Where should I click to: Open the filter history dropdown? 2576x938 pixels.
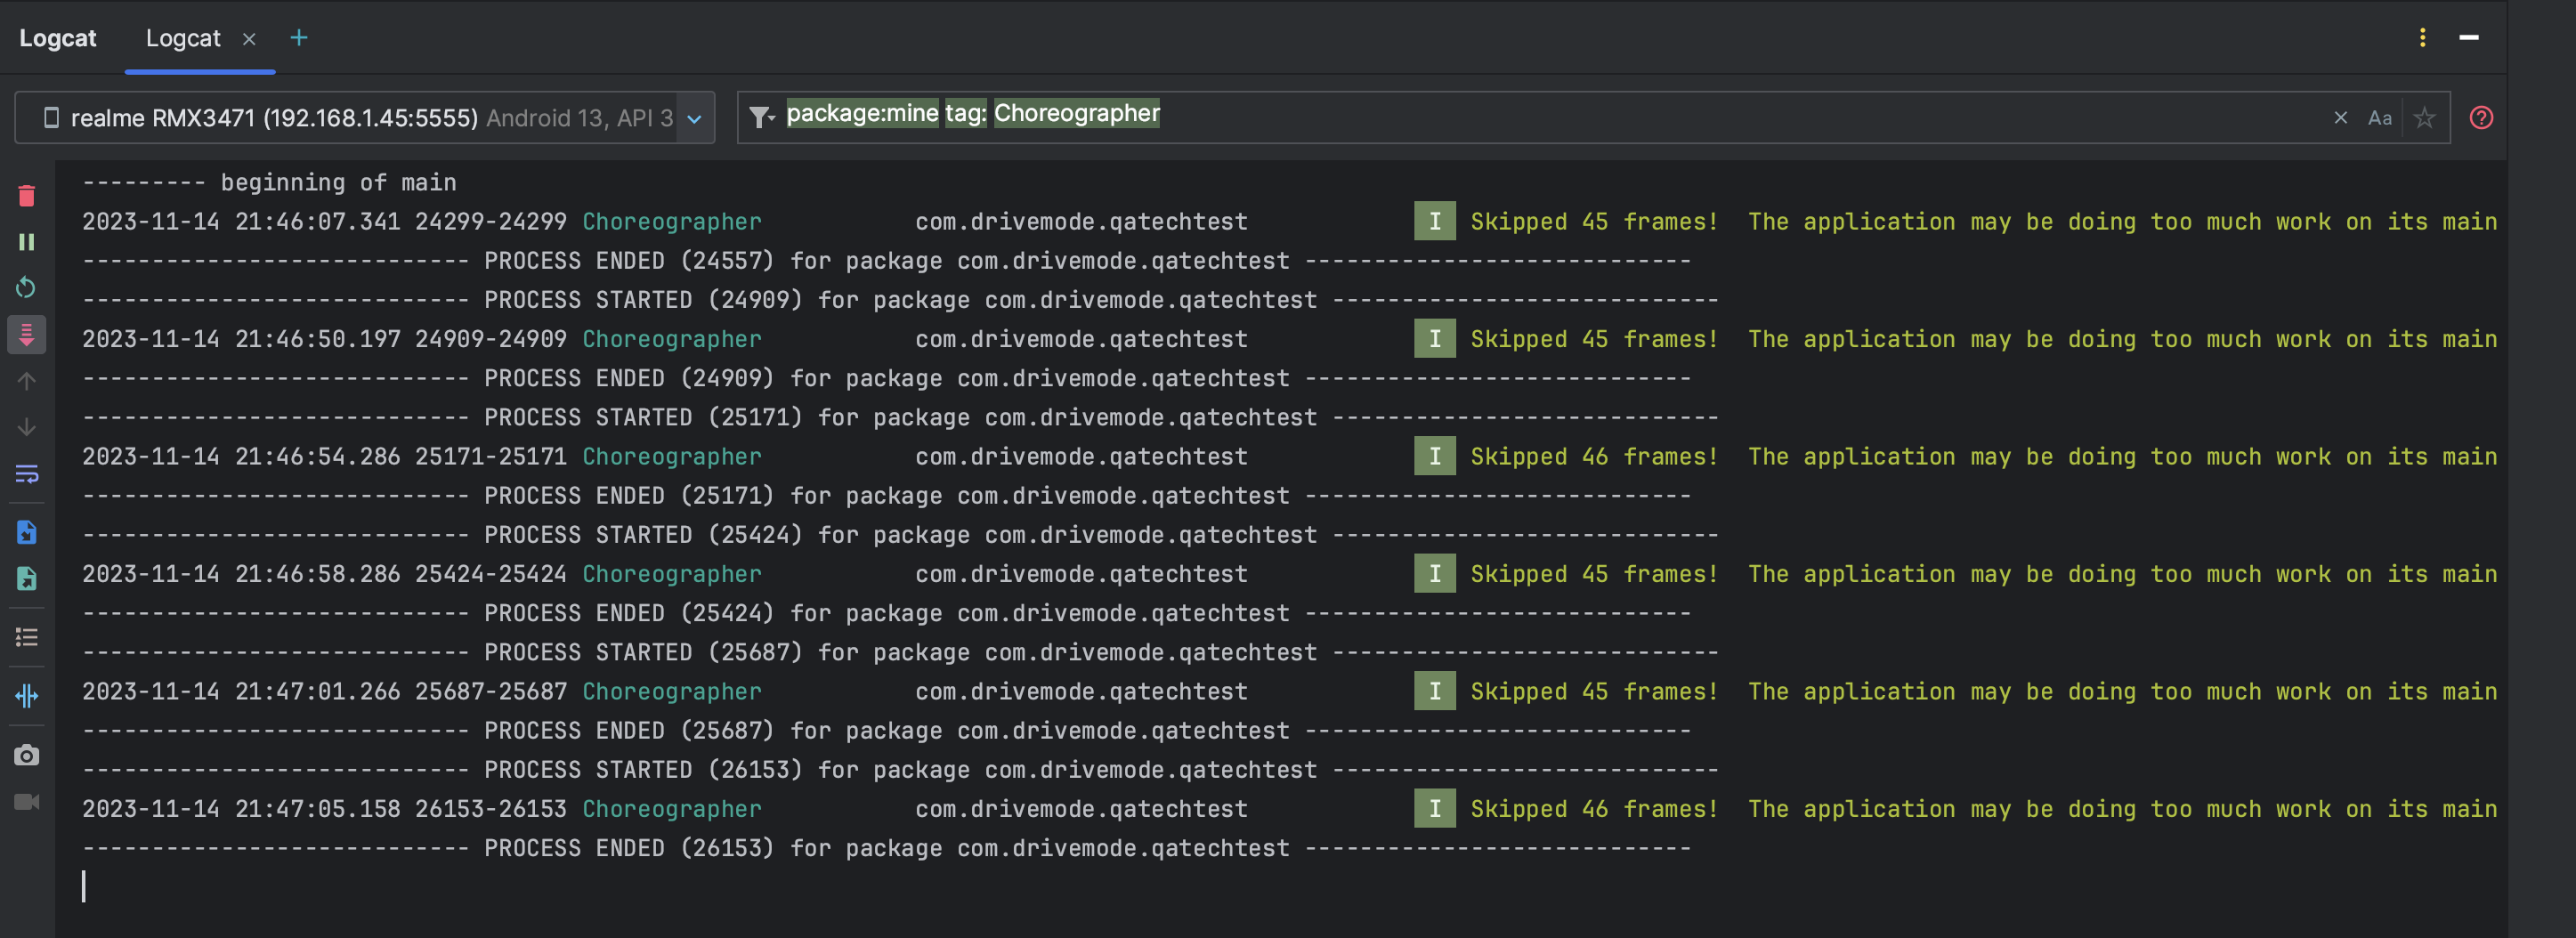[x=763, y=117]
